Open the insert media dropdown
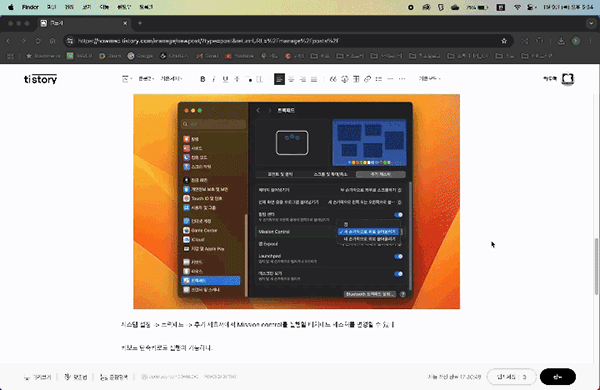 (x=127, y=79)
